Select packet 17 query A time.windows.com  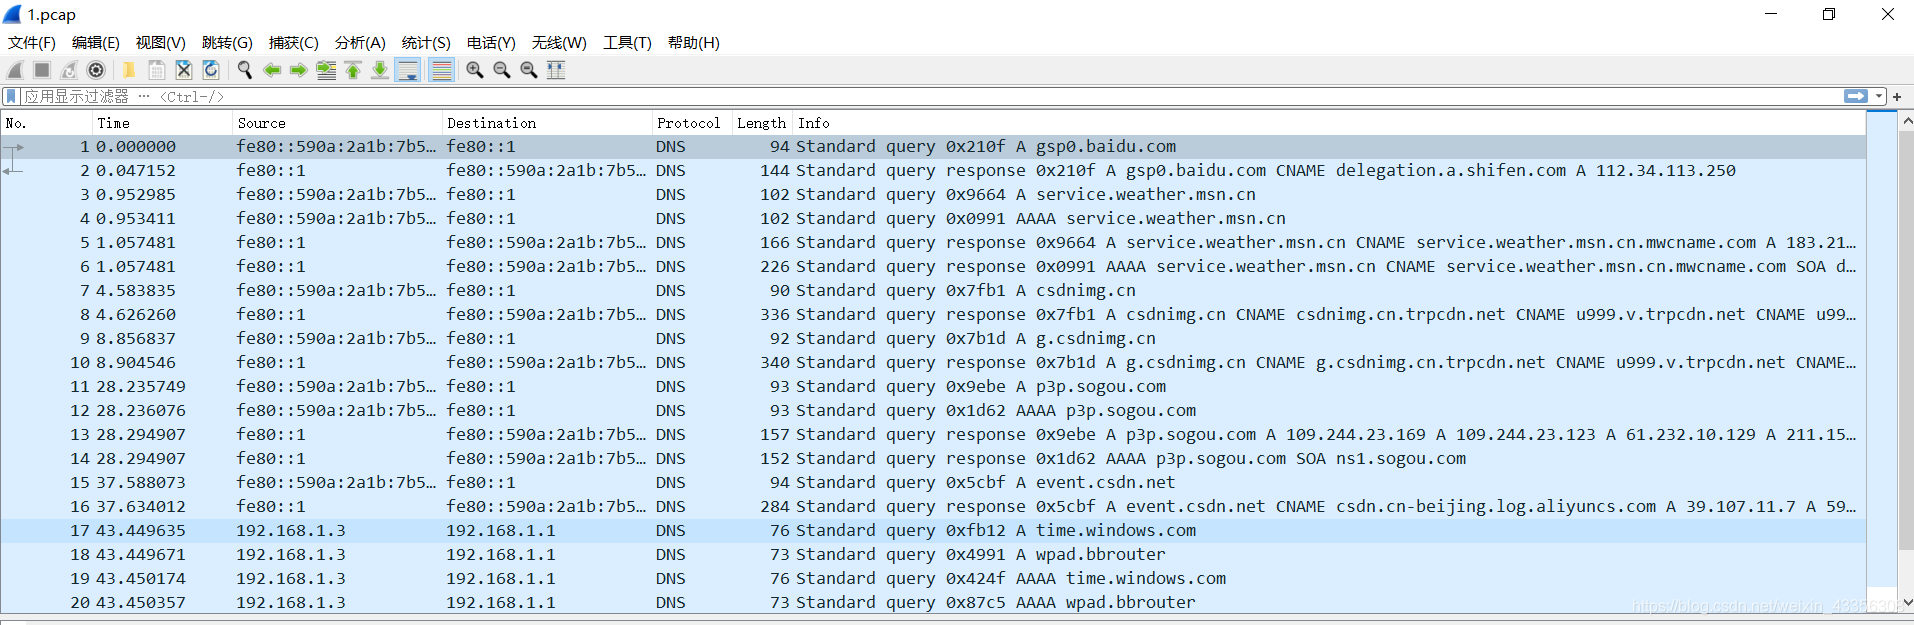[933, 530]
